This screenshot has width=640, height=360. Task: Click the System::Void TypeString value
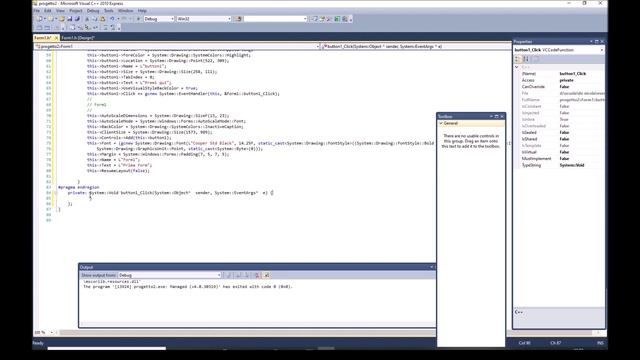[x=572, y=165]
